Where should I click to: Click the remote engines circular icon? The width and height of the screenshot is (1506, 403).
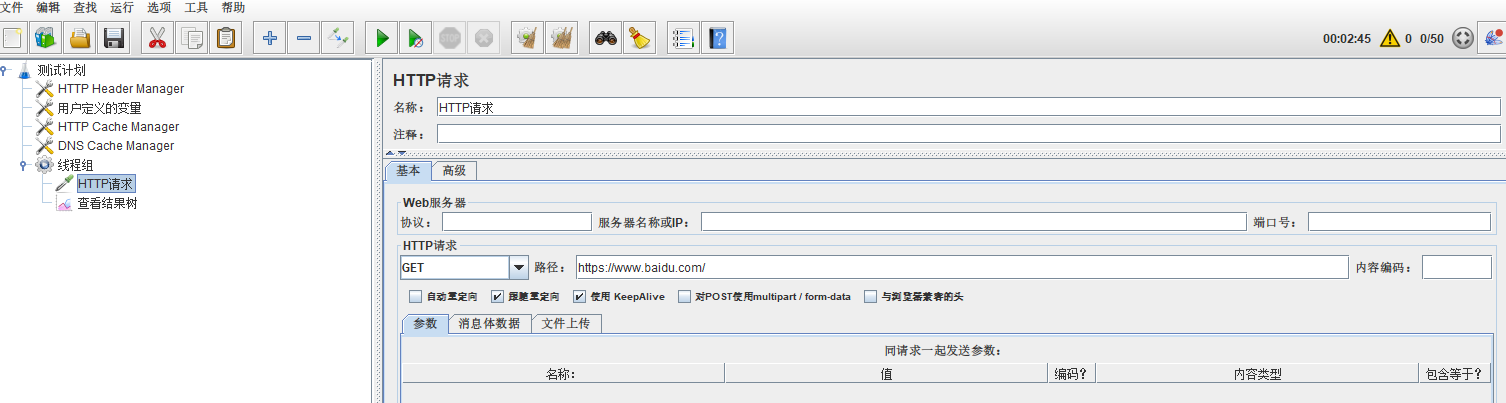pos(1462,39)
